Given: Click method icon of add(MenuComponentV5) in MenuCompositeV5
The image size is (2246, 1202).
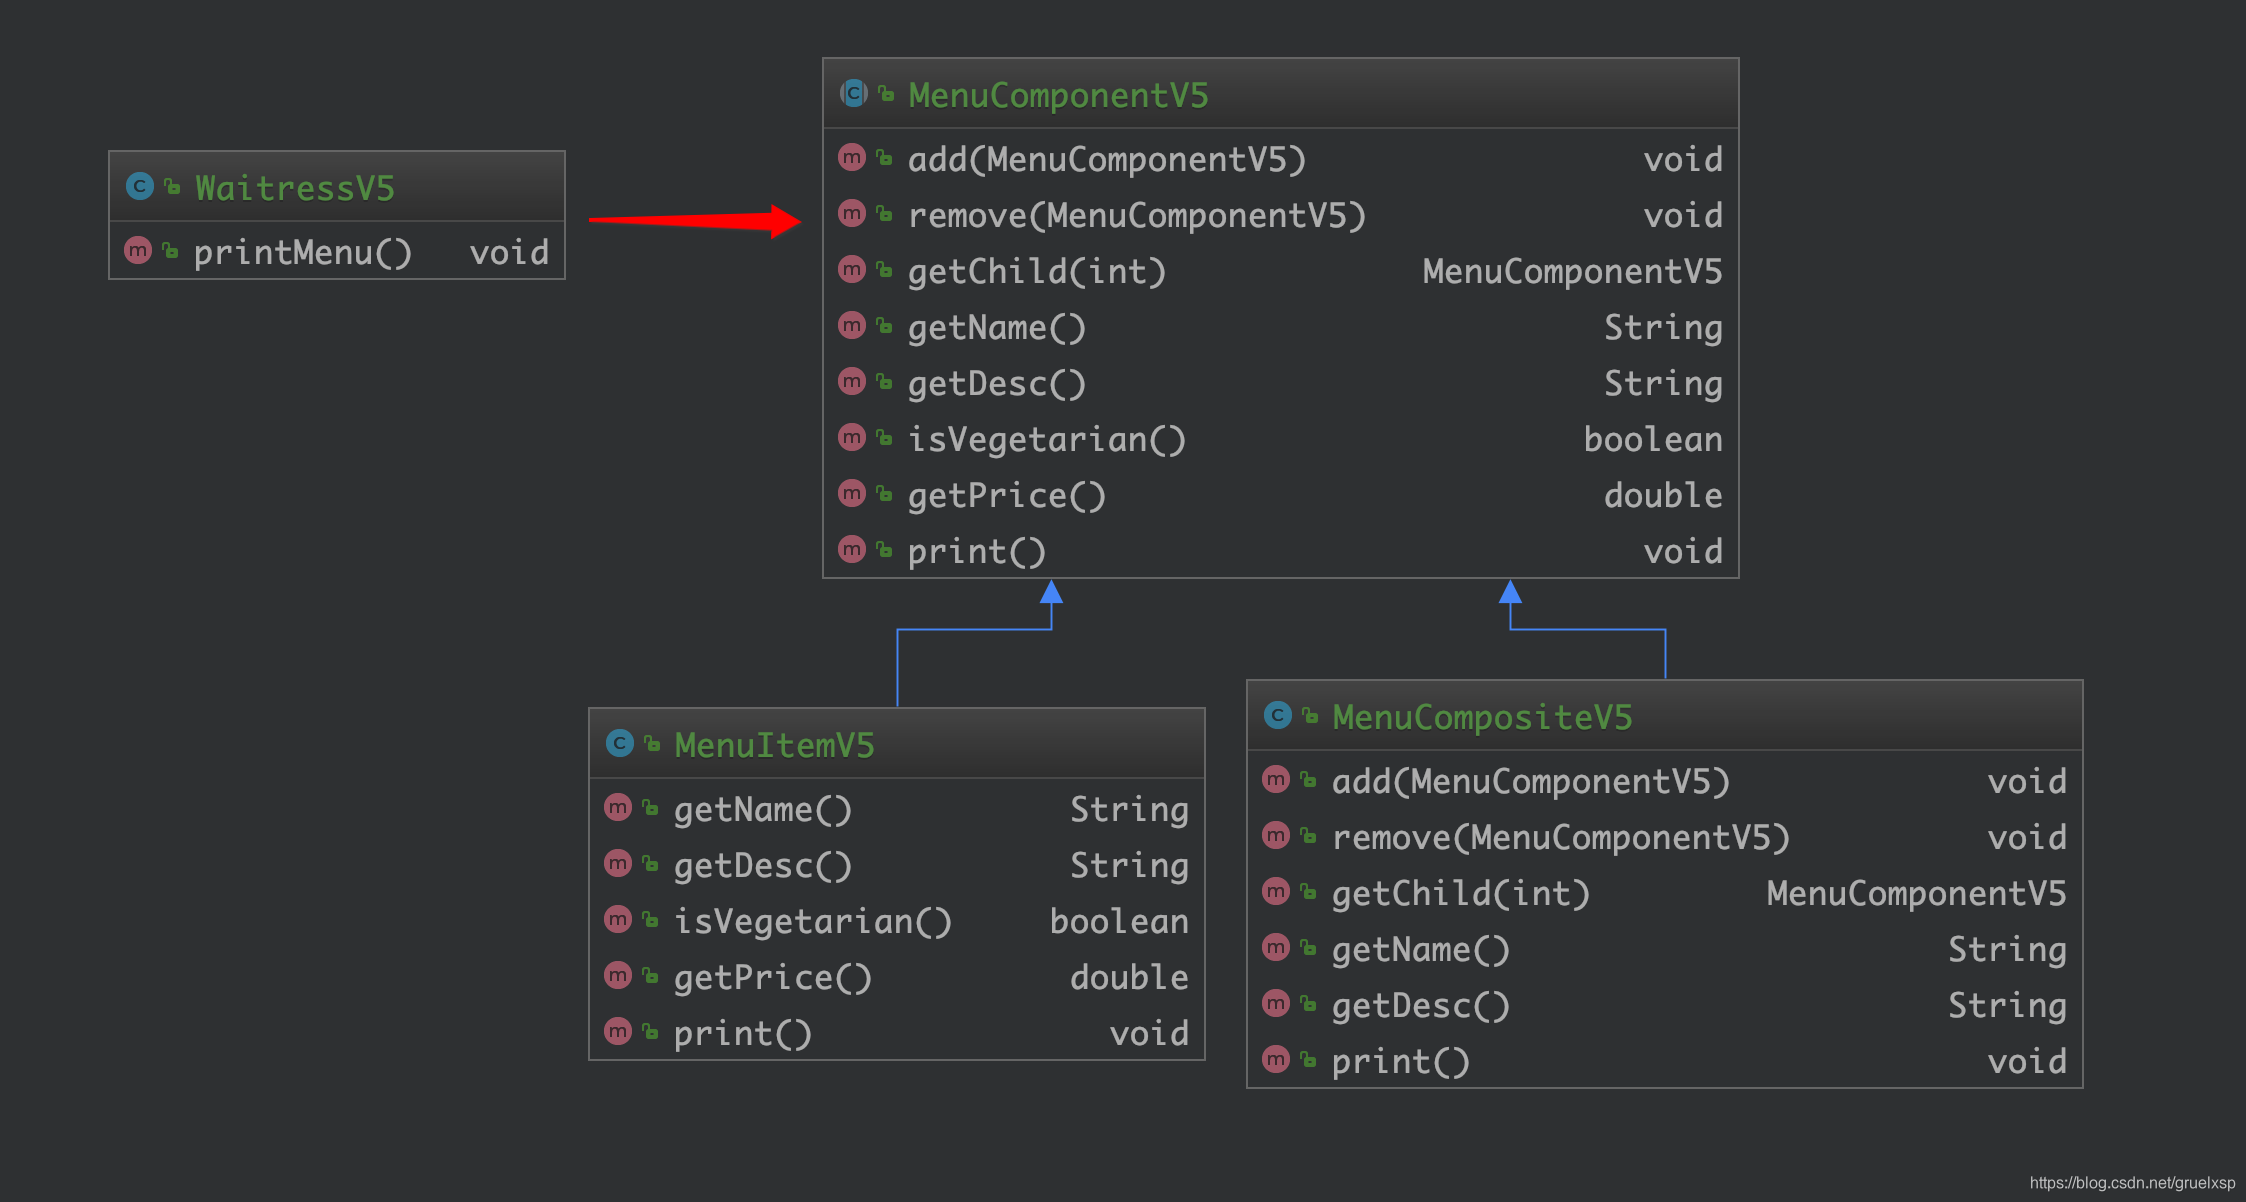Looking at the screenshot, I should (1276, 779).
